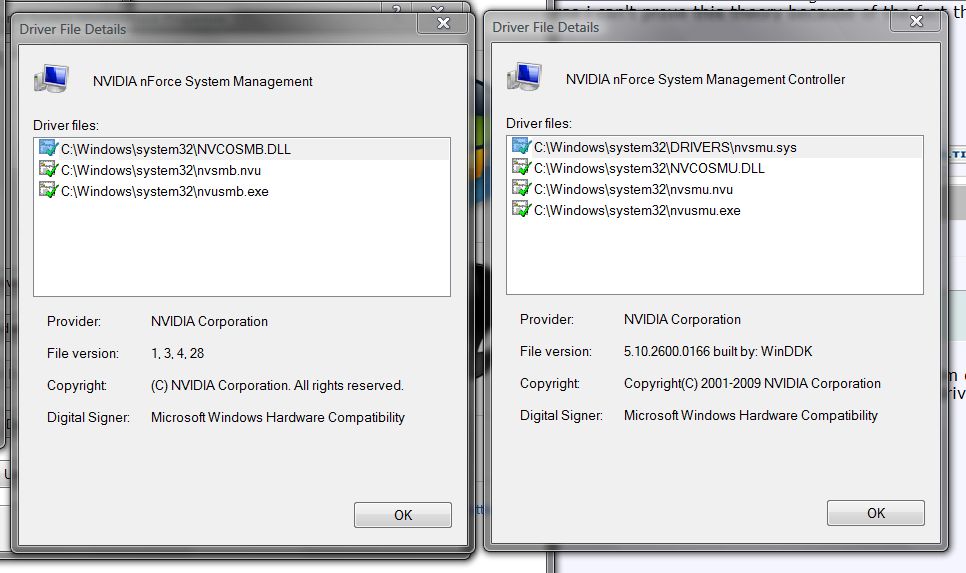Click the signed-file icon beside NVCOSMU.DLL
The width and height of the screenshot is (966, 573).
(521, 167)
